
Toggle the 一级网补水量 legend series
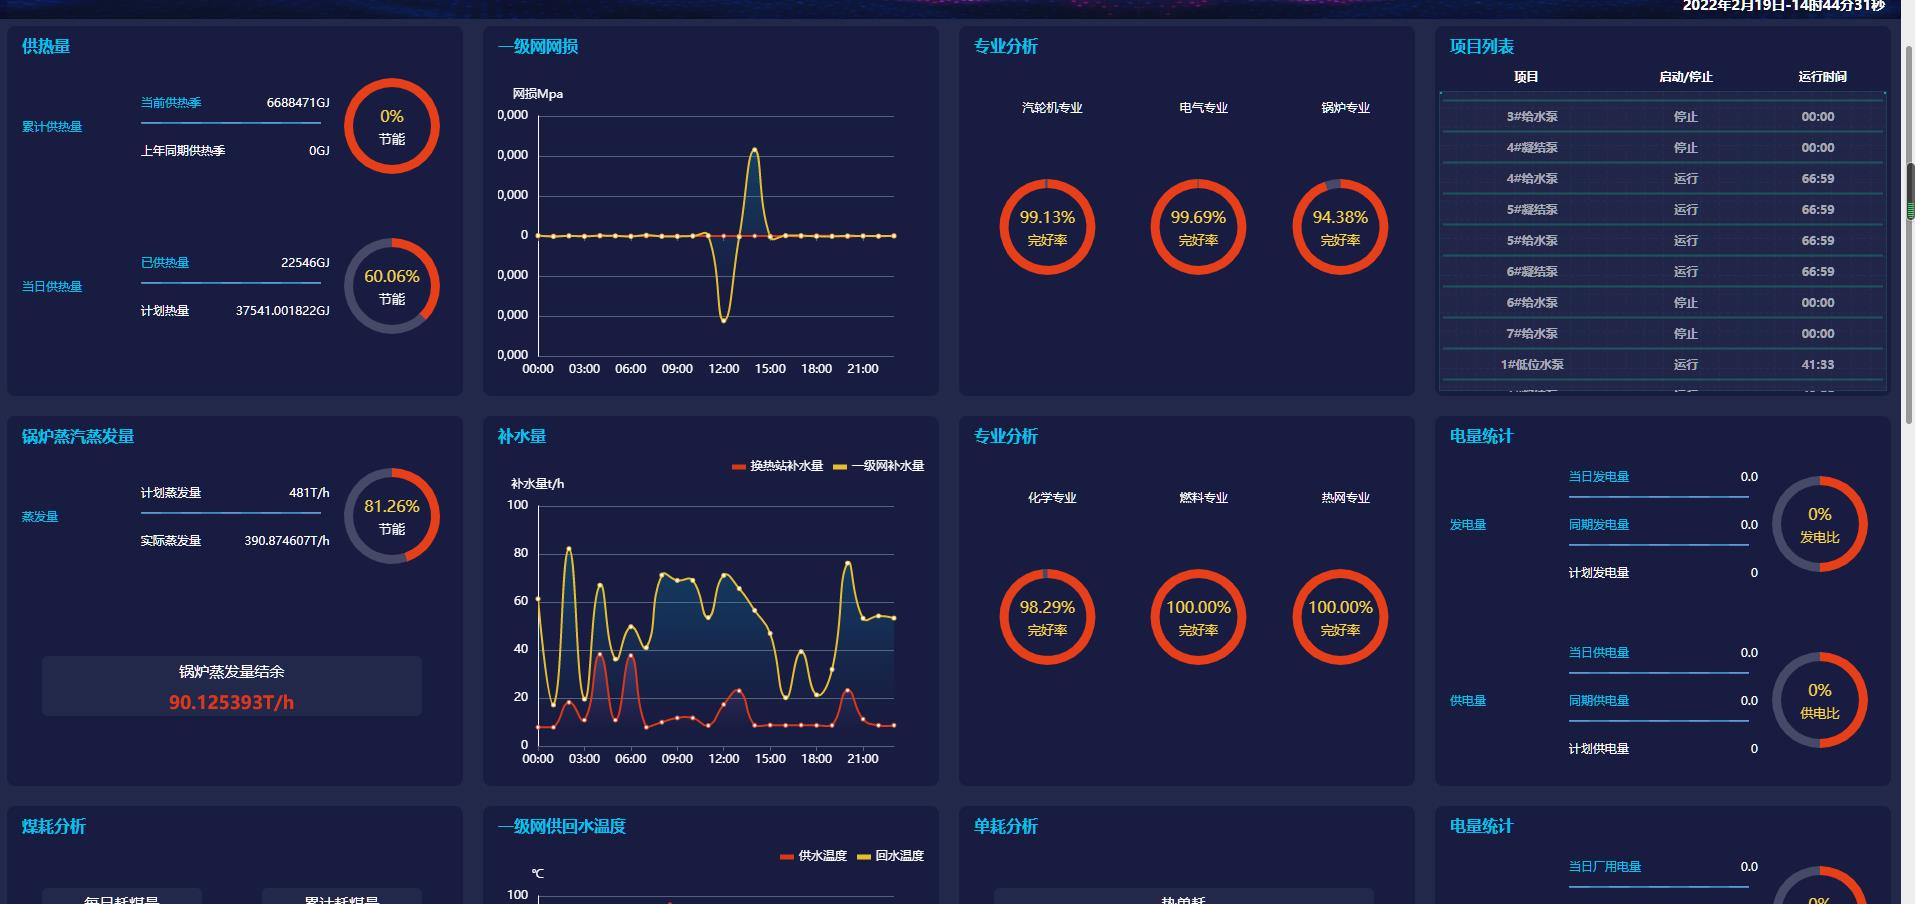pyautogui.click(x=879, y=466)
